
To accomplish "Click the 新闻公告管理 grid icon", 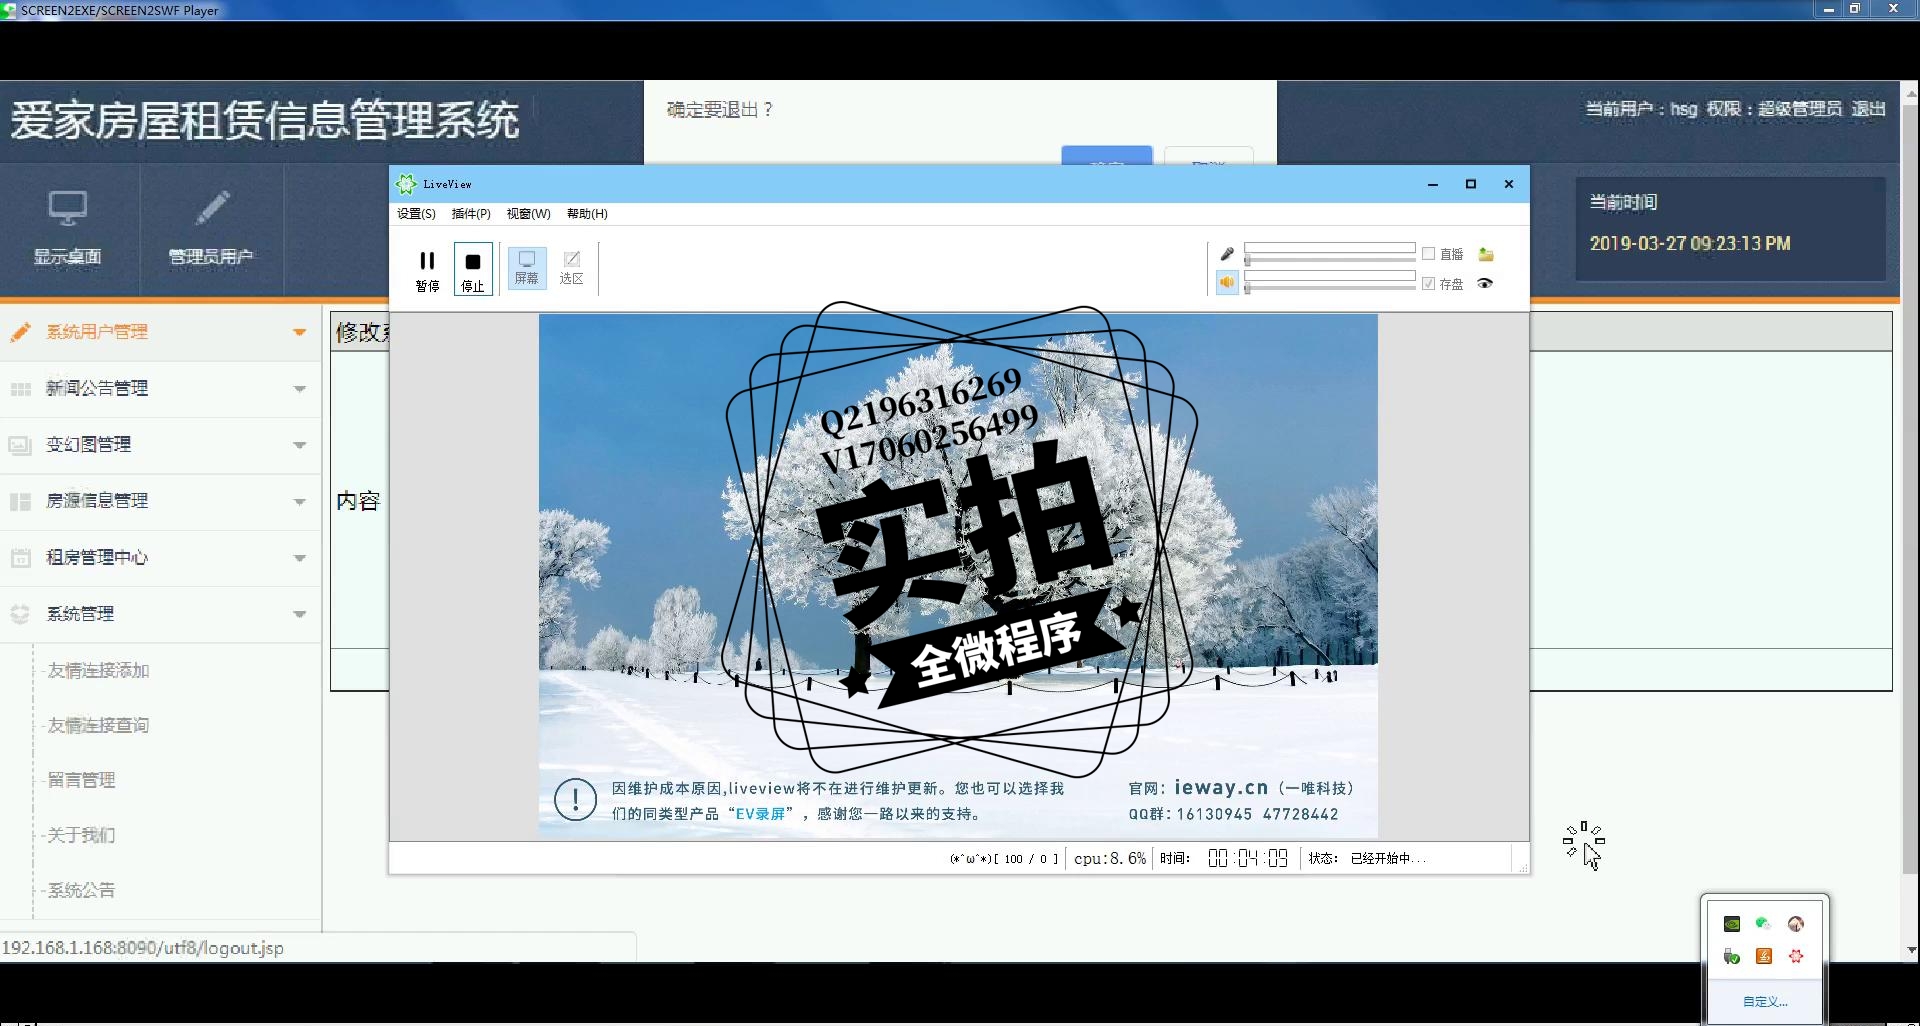I will tap(21, 389).
